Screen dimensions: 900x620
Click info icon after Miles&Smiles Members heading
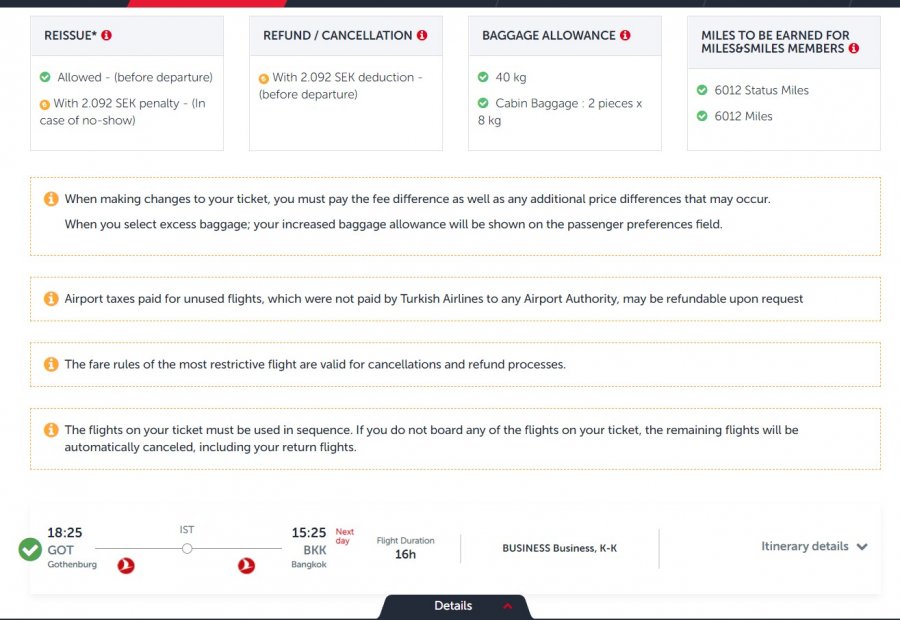point(853,48)
